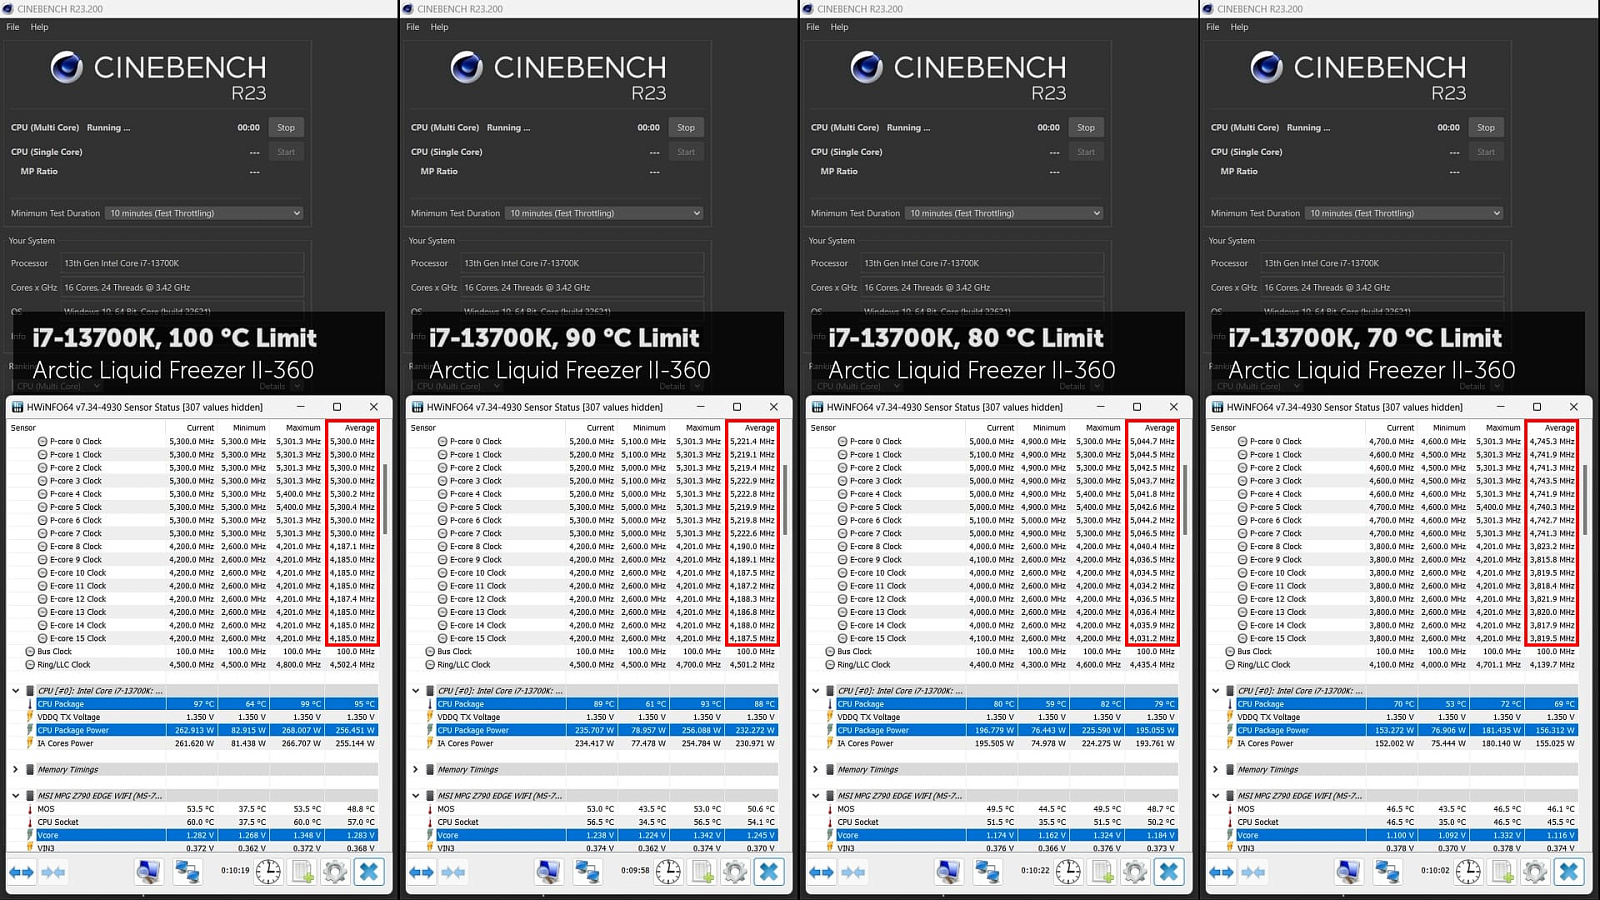The image size is (1600, 900).
Task: Open remote network computers icon in 100 °C HWiNFO
Action: [x=187, y=872]
